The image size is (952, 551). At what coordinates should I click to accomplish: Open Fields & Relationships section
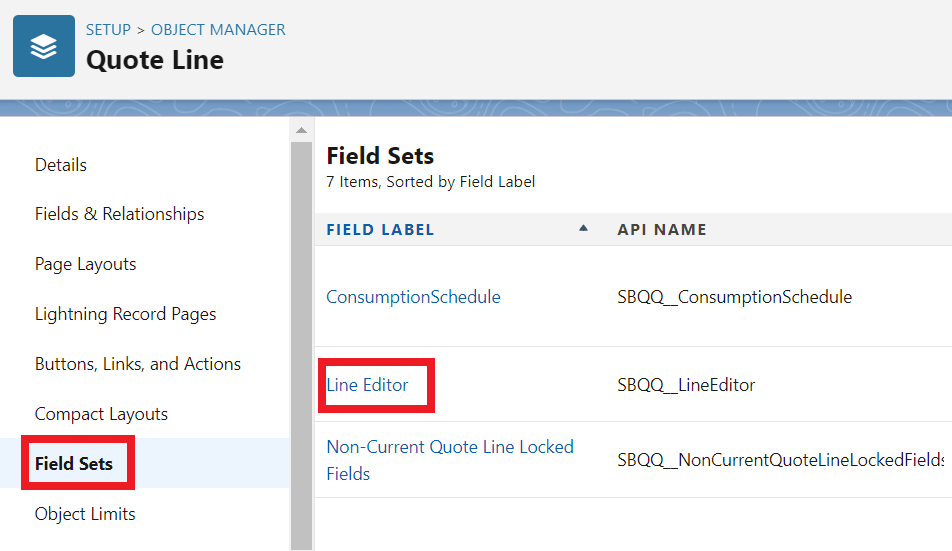119,214
